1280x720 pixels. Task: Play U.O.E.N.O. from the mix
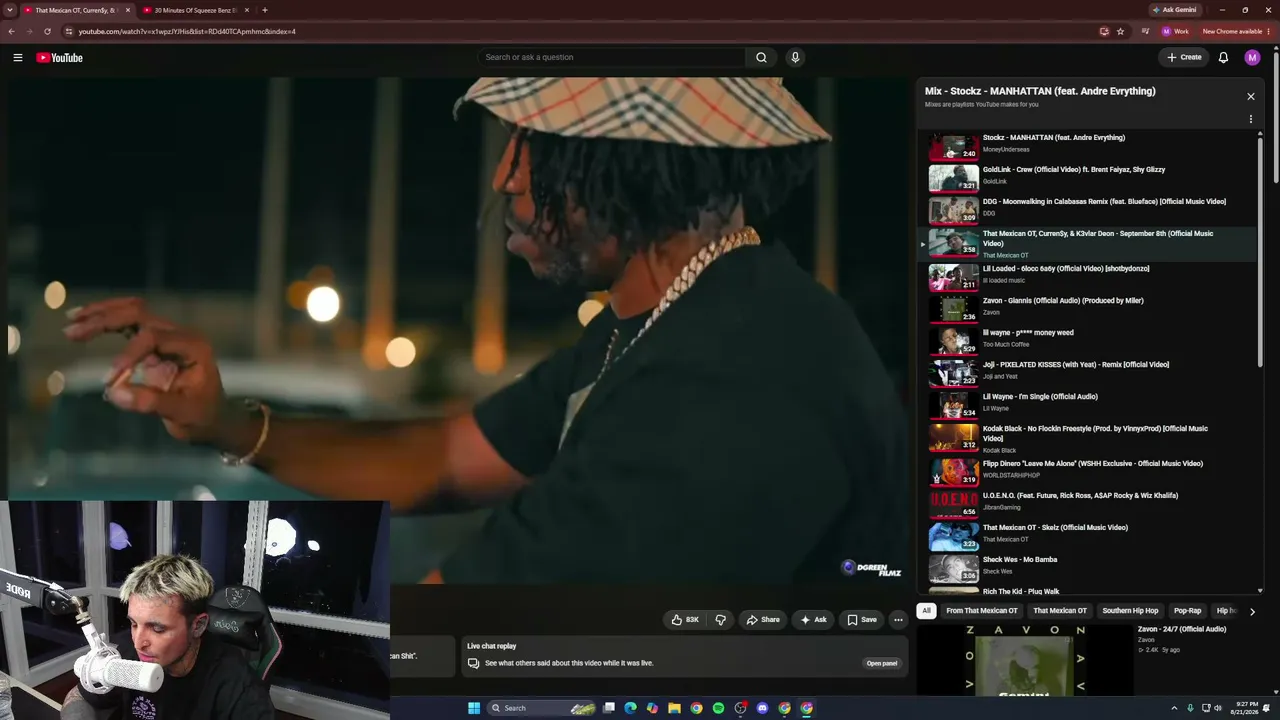(1088, 503)
